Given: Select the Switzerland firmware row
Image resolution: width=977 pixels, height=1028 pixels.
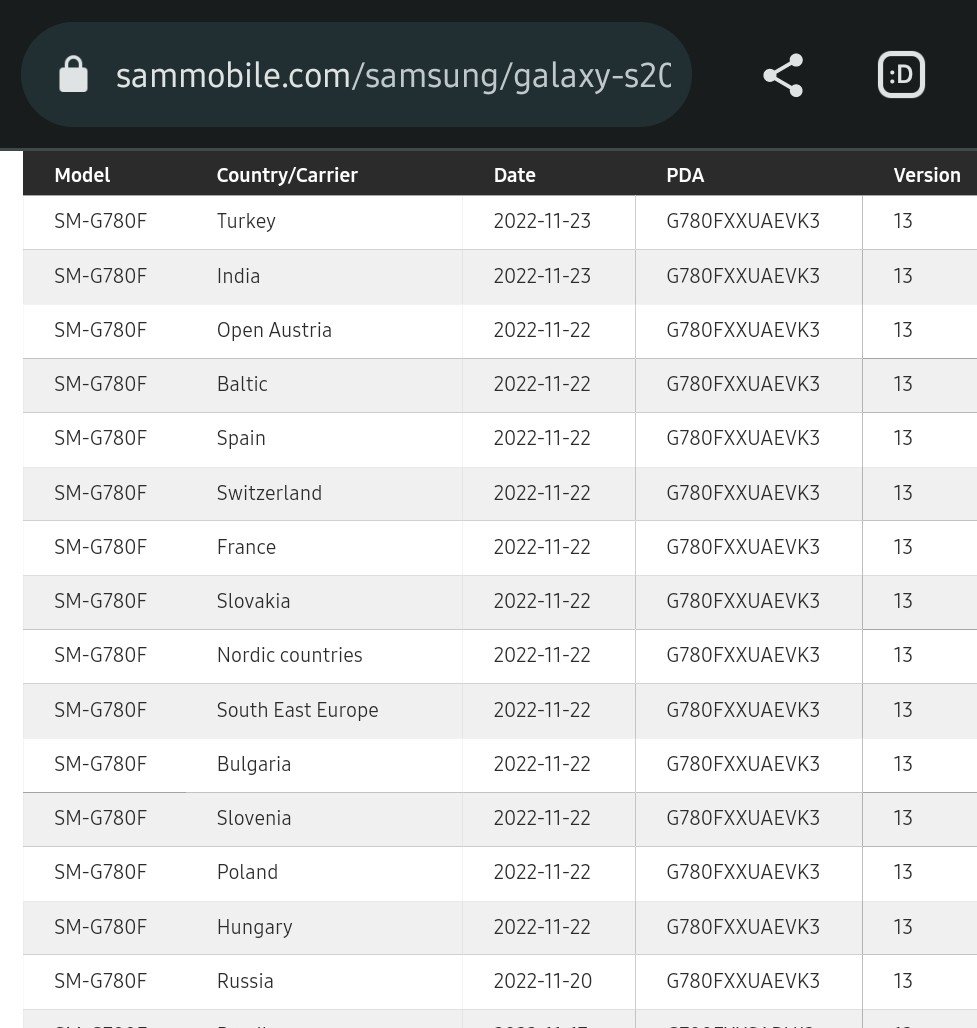Looking at the screenshot, I should tap(269, 493).
